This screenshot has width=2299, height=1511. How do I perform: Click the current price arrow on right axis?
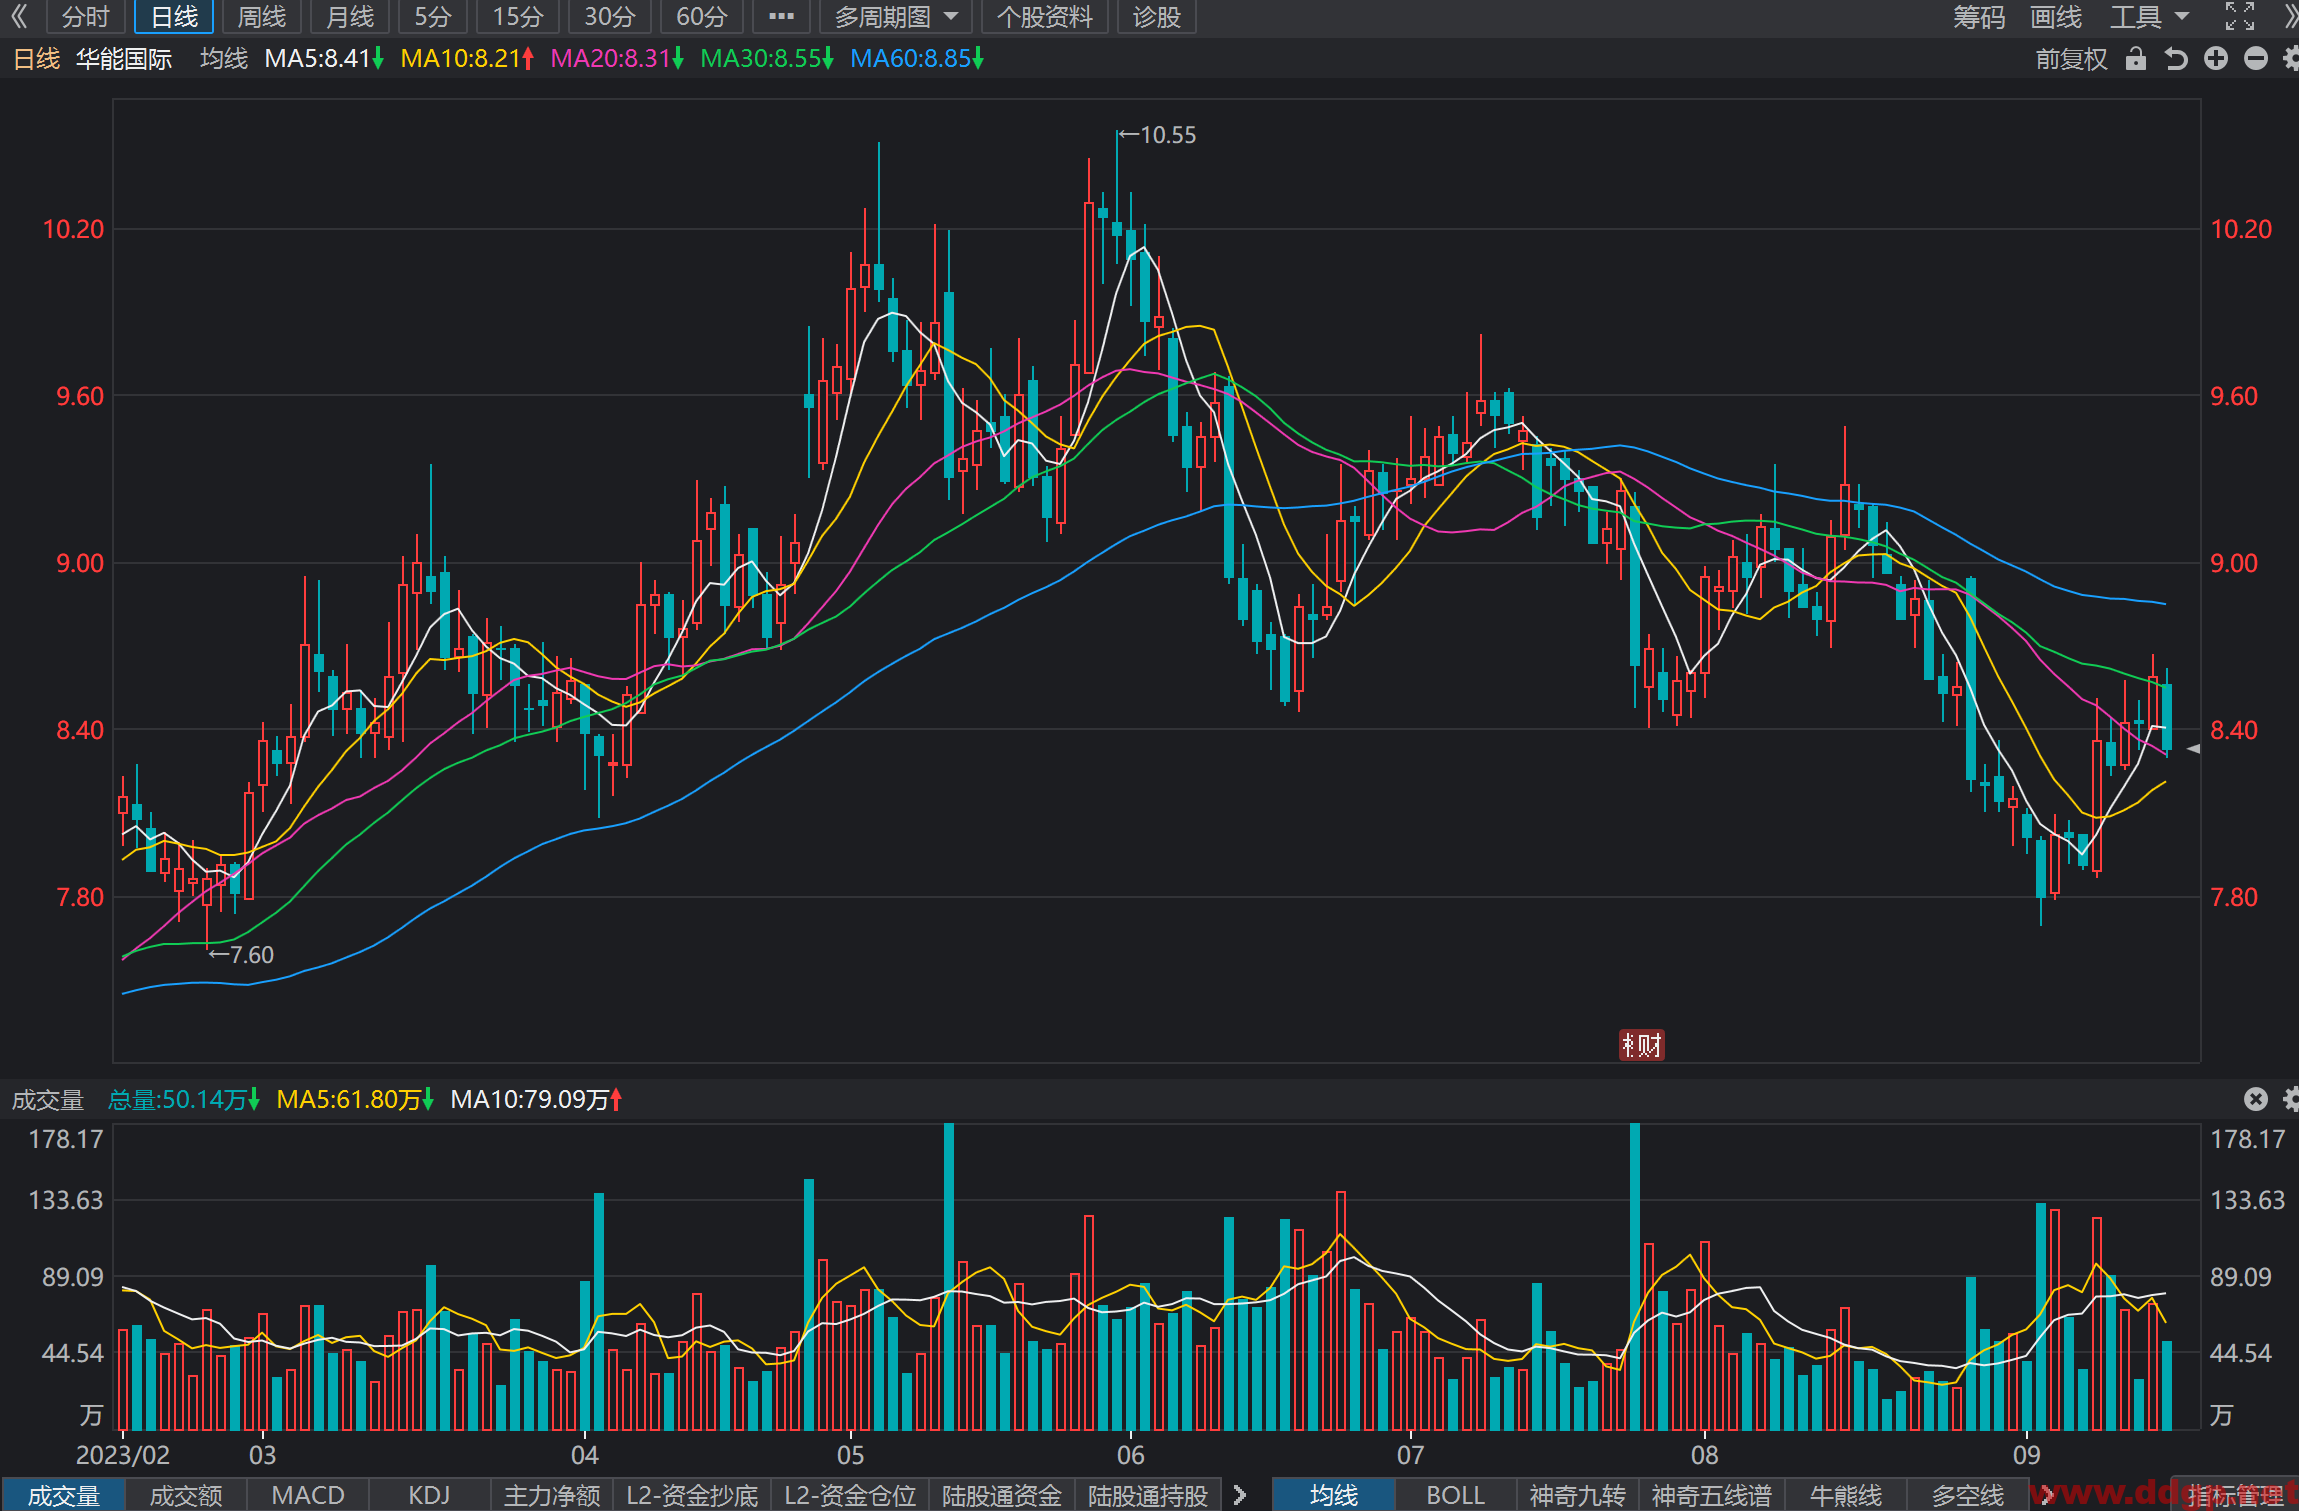pyautogui.click(x=2193, y=748)
